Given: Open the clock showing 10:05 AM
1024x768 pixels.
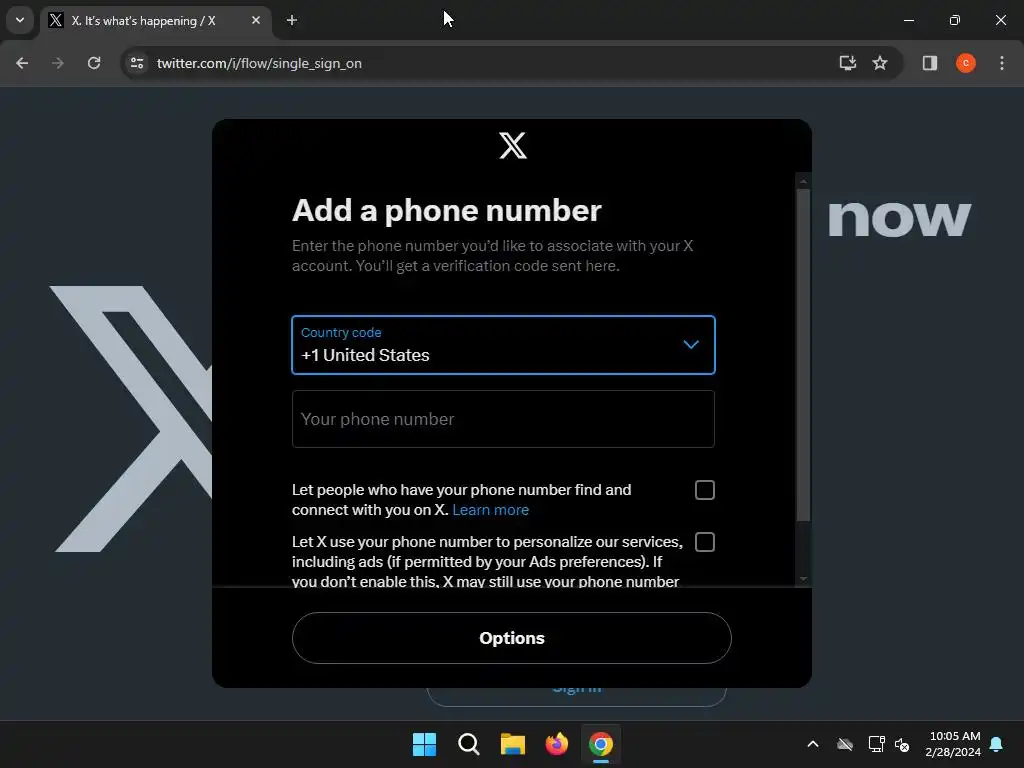Looking at the screenshot, I should coord(953,744).
